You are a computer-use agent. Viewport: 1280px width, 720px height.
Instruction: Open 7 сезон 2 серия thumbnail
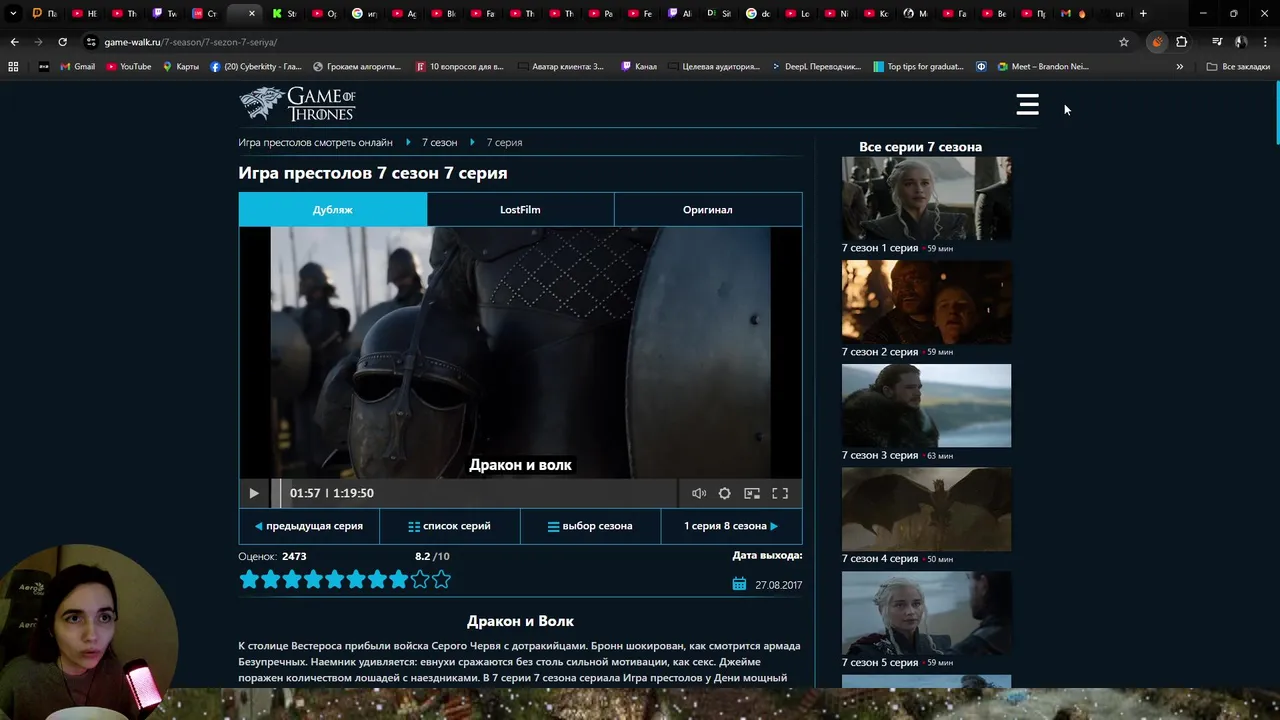pos(926,302)
